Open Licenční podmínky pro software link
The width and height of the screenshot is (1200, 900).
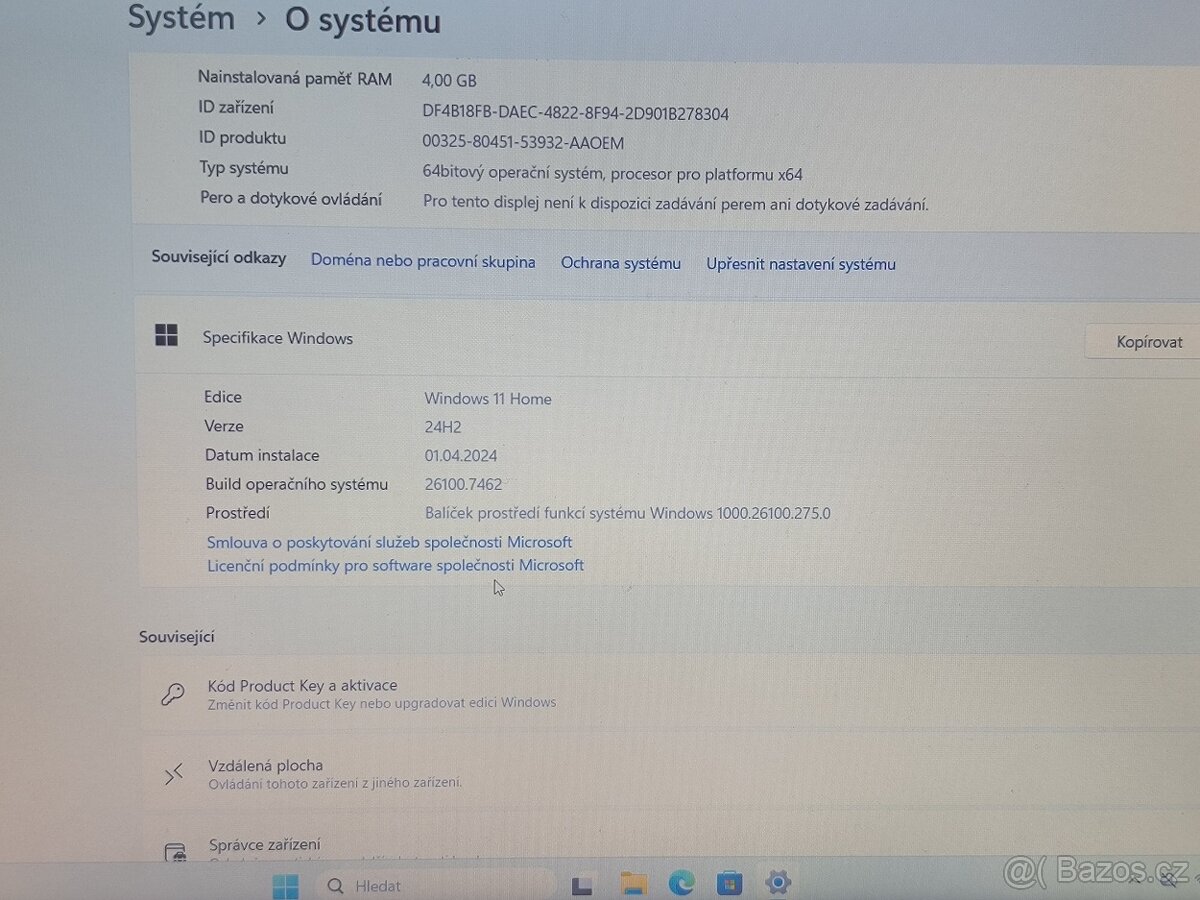click(394, 565)
